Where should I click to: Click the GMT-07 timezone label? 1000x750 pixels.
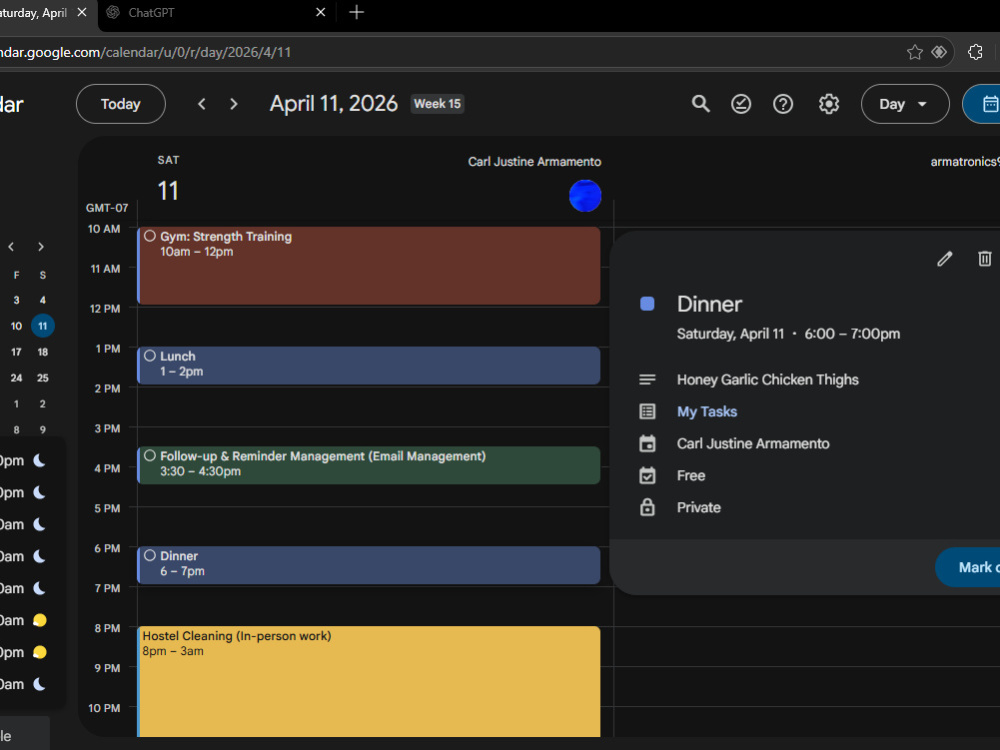pyautogui.click(x=107, y=208)
